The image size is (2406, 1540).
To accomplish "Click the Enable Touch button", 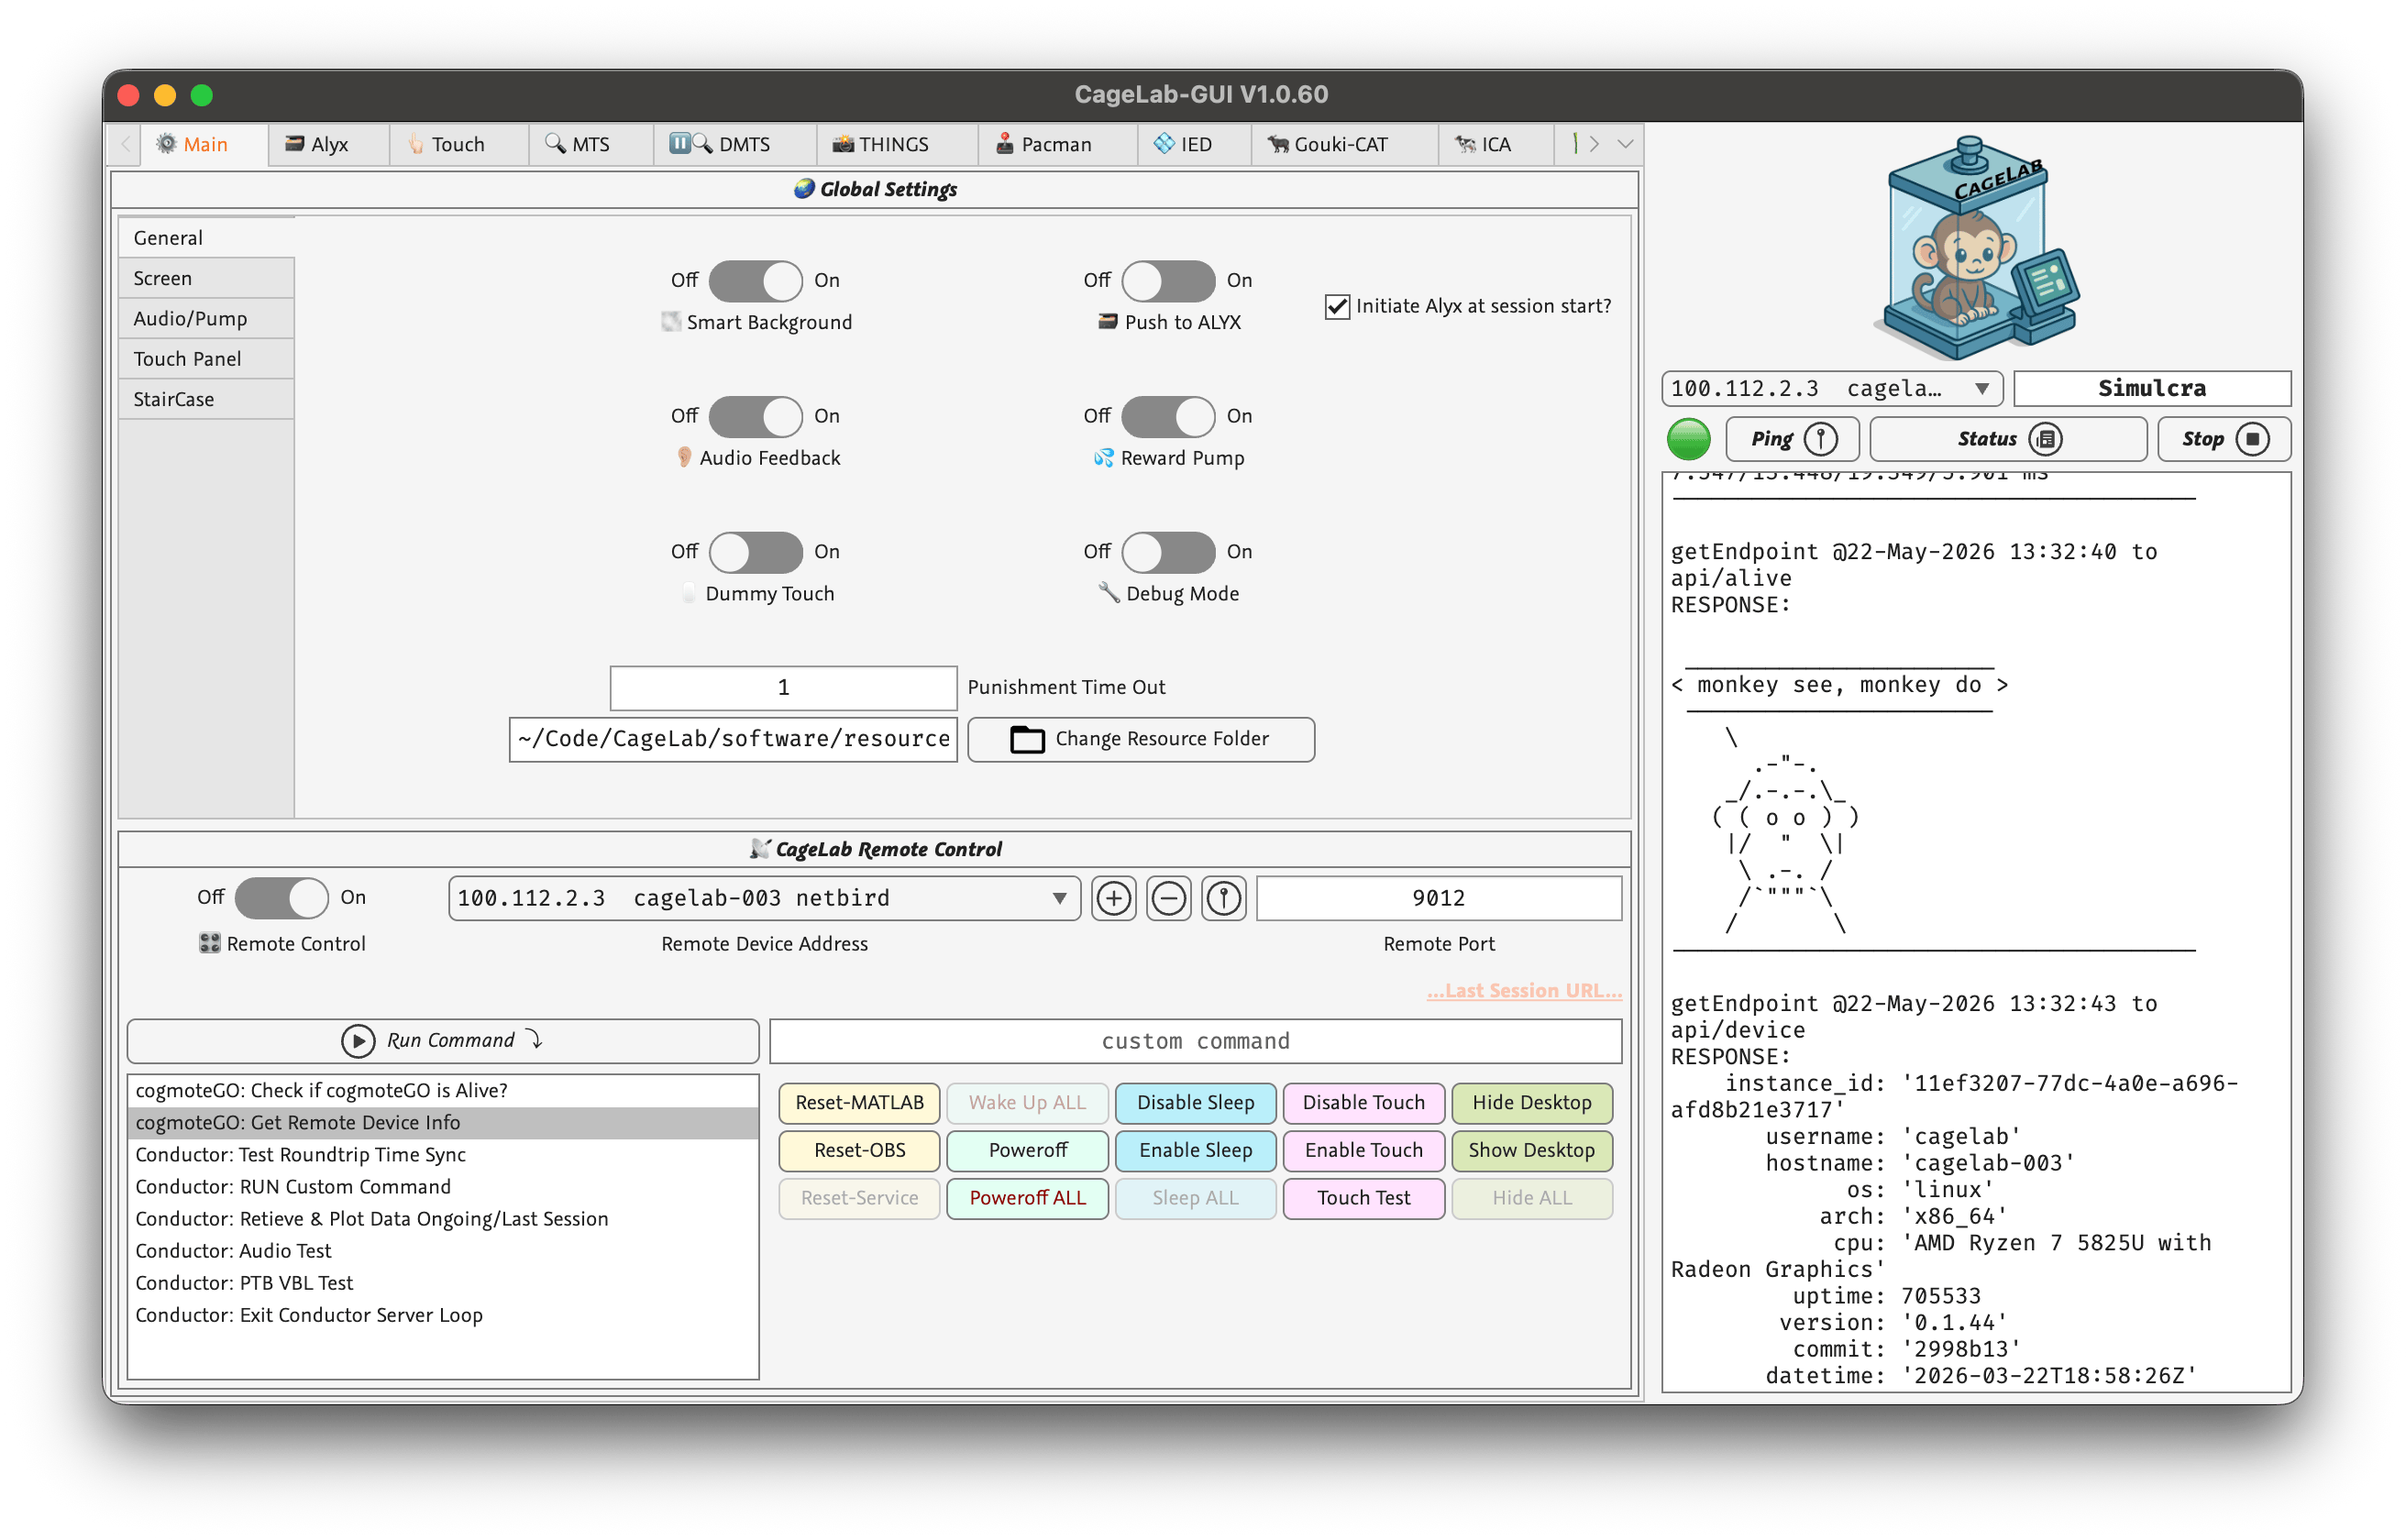I will (x=1363, y=1150).
